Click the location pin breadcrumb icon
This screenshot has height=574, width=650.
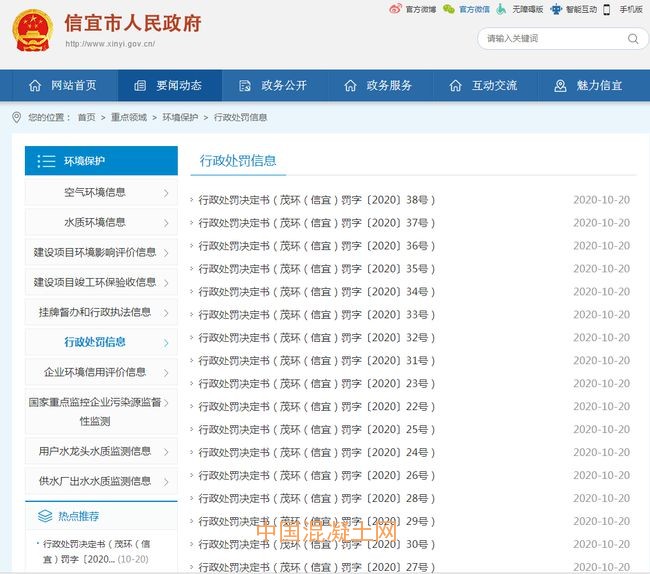(16, 117)
